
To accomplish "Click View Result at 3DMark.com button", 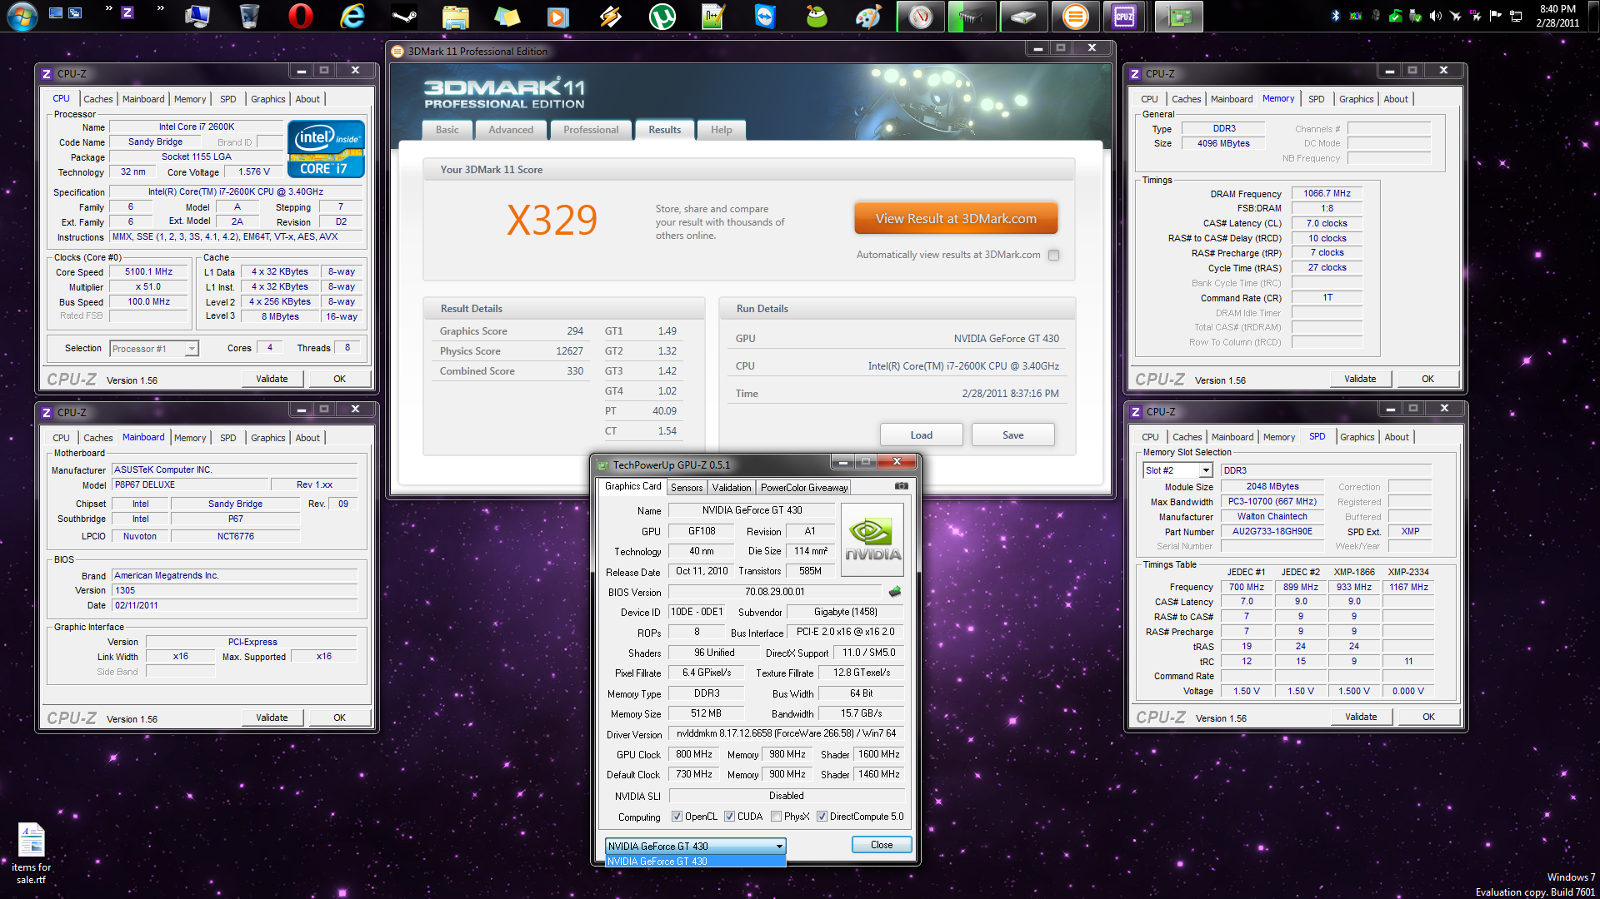I will pos(956,218).
